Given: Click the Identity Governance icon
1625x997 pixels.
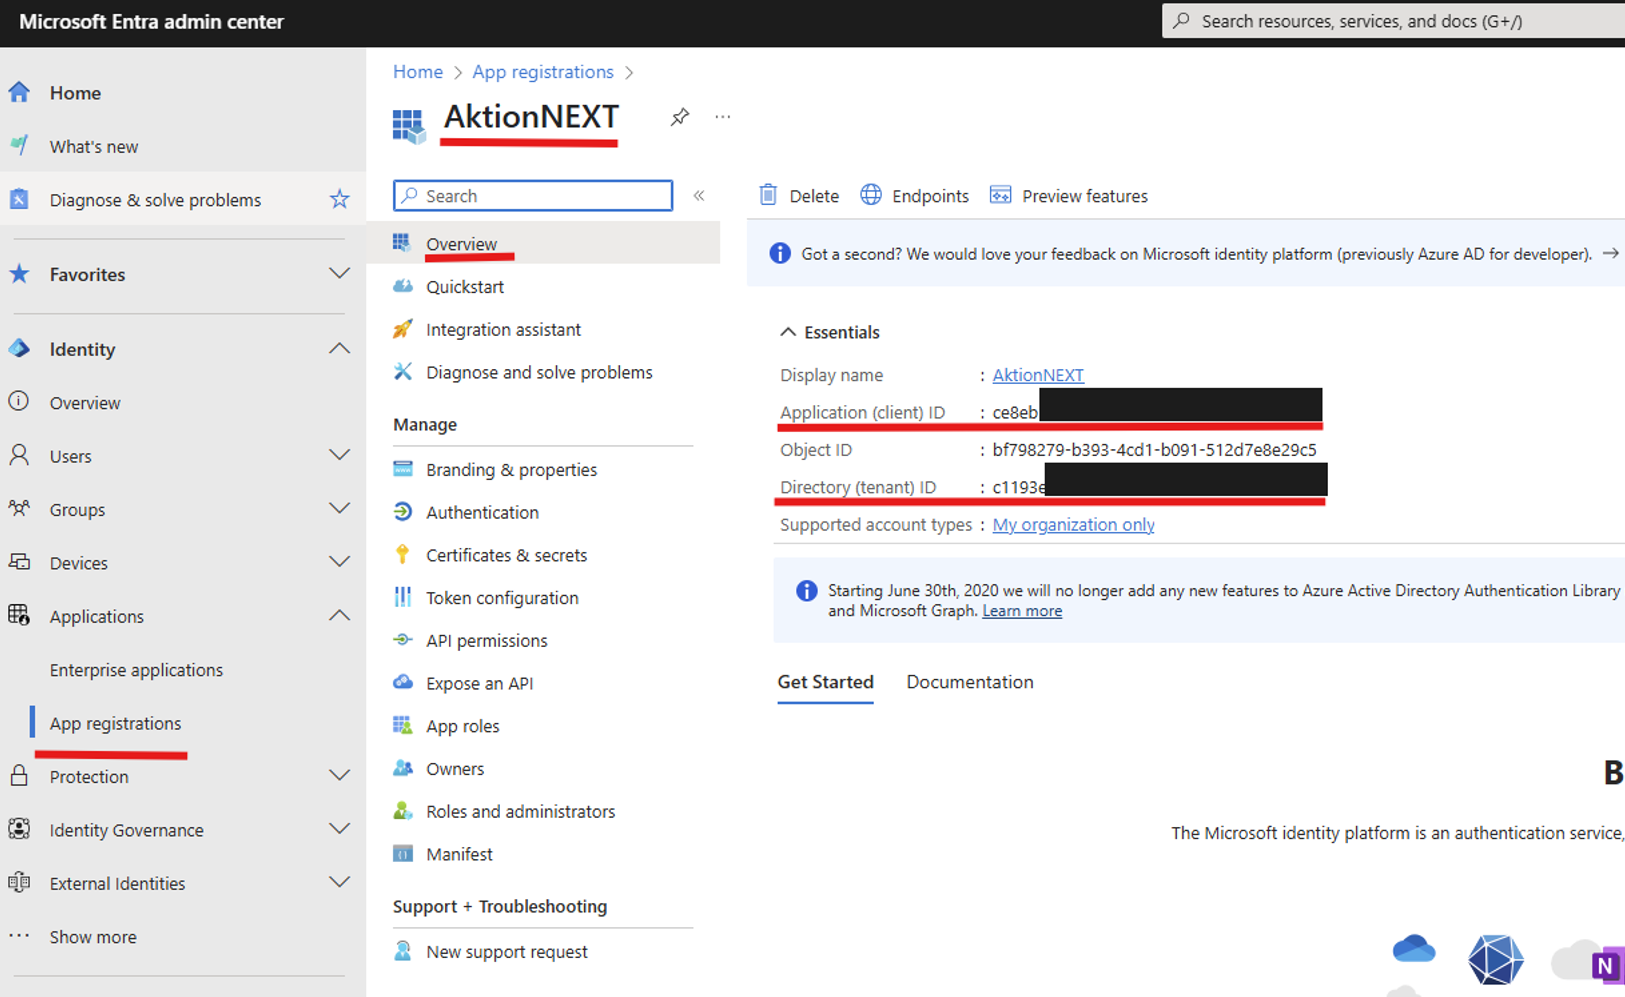Looking at the screenshot, I should pos(19,829).
